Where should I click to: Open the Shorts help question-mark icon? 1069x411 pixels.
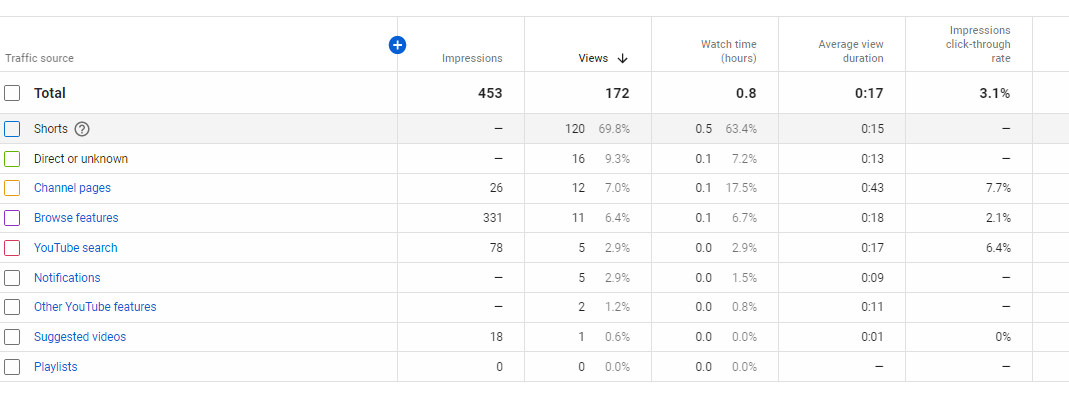[x=82, y=129]
